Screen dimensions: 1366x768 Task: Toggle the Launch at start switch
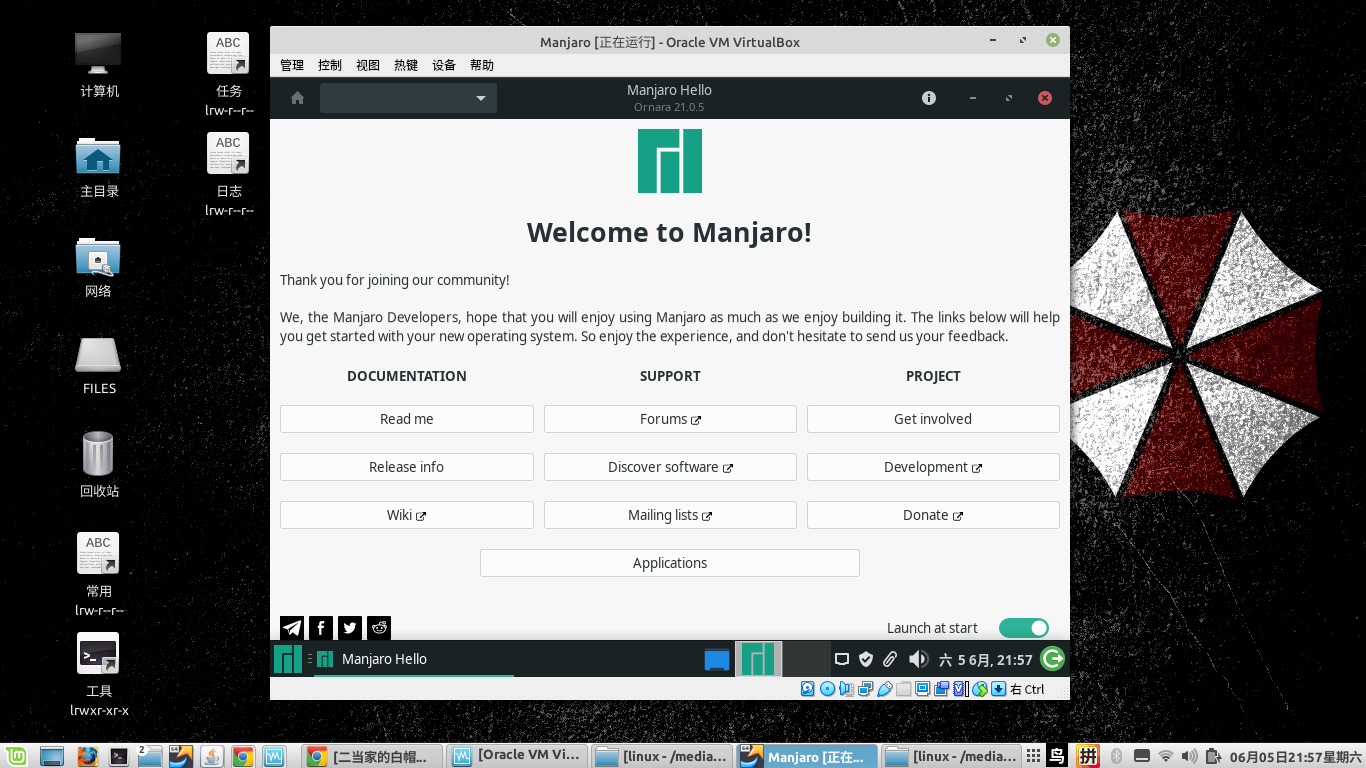coord(1024,628)
